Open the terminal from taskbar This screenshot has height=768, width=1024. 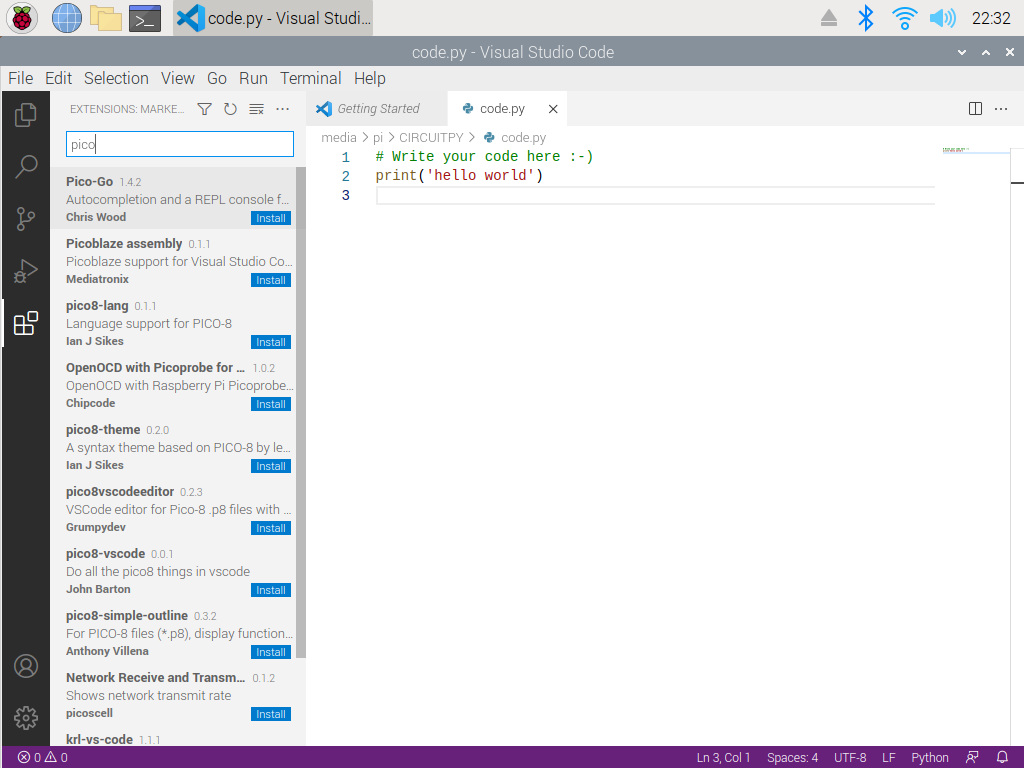point(145,18)
